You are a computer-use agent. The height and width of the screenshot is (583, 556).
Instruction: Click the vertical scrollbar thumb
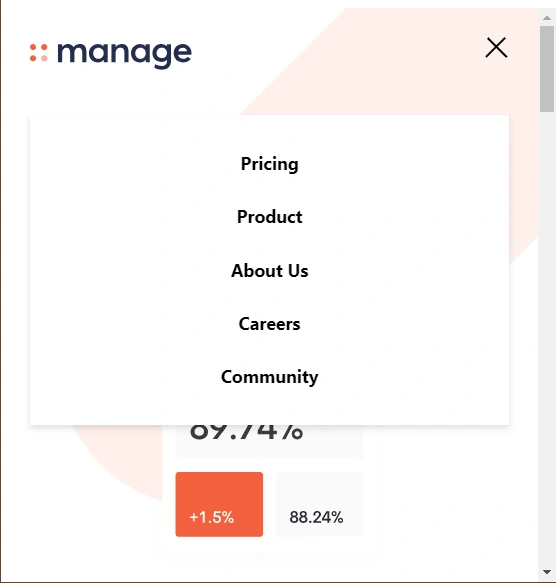547,69
